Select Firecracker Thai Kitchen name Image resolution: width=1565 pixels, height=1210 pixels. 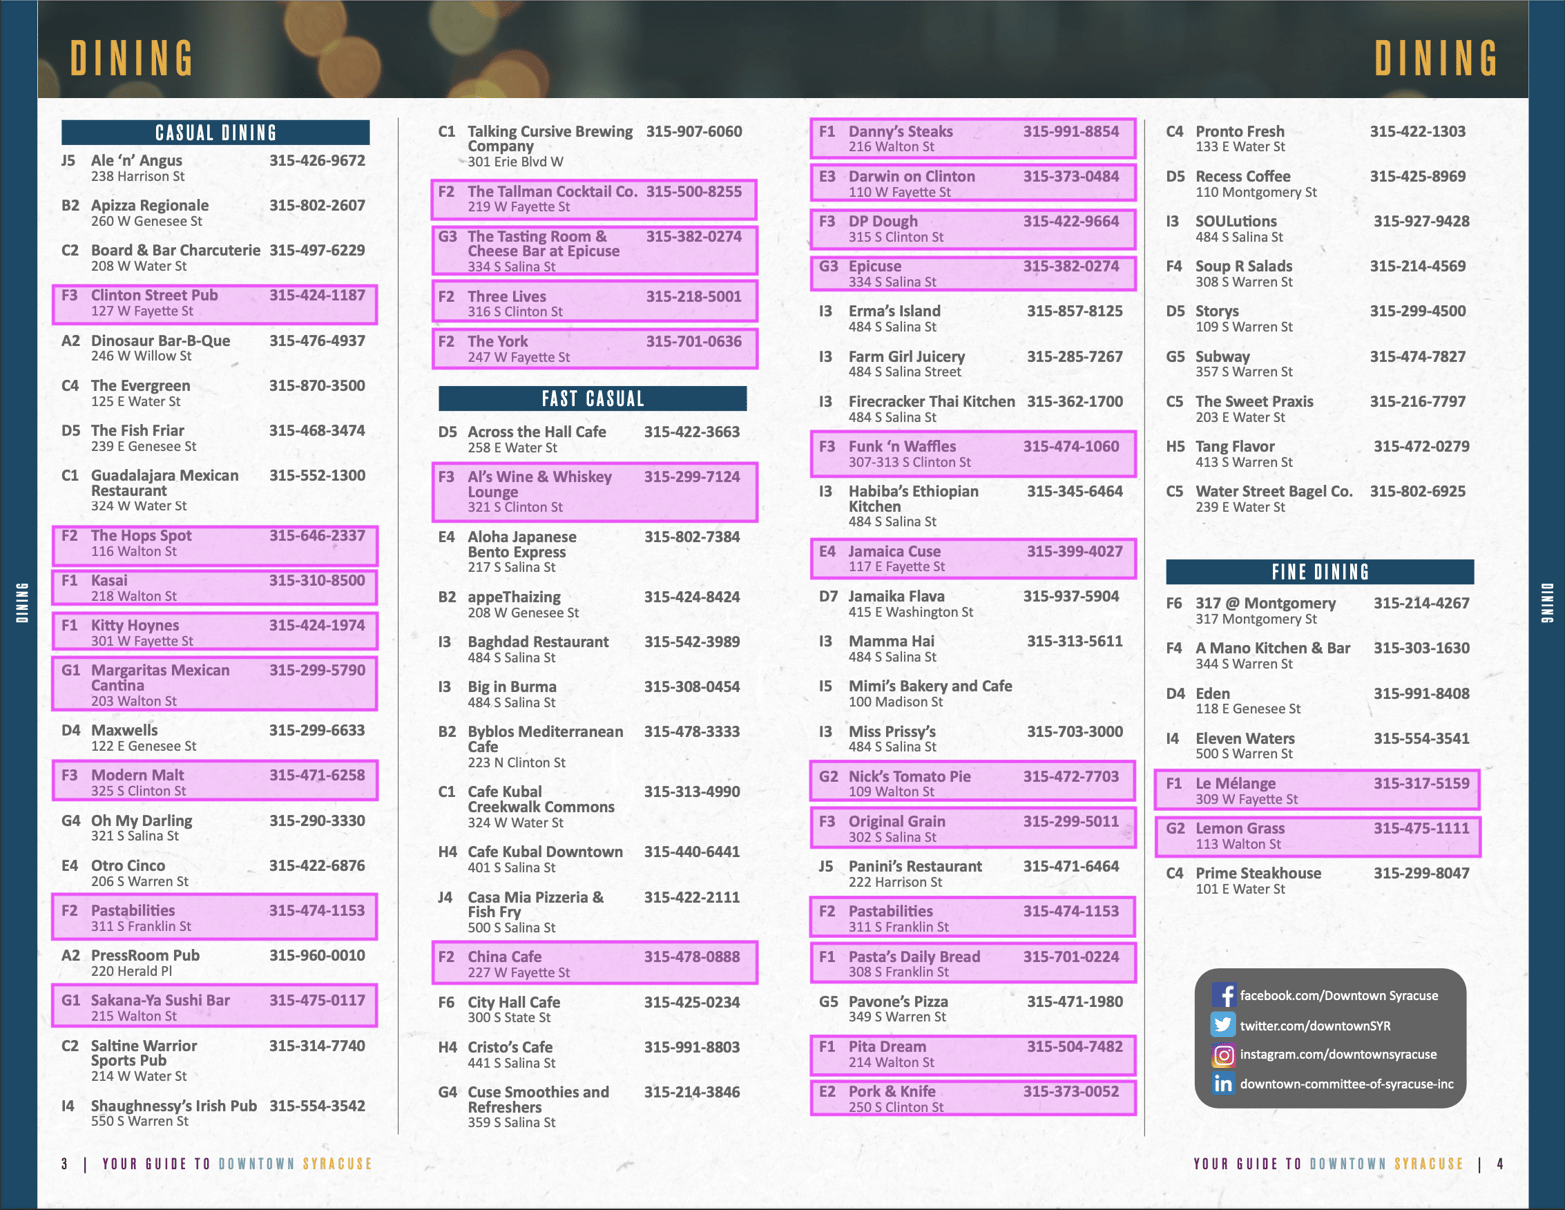[932, 401]
